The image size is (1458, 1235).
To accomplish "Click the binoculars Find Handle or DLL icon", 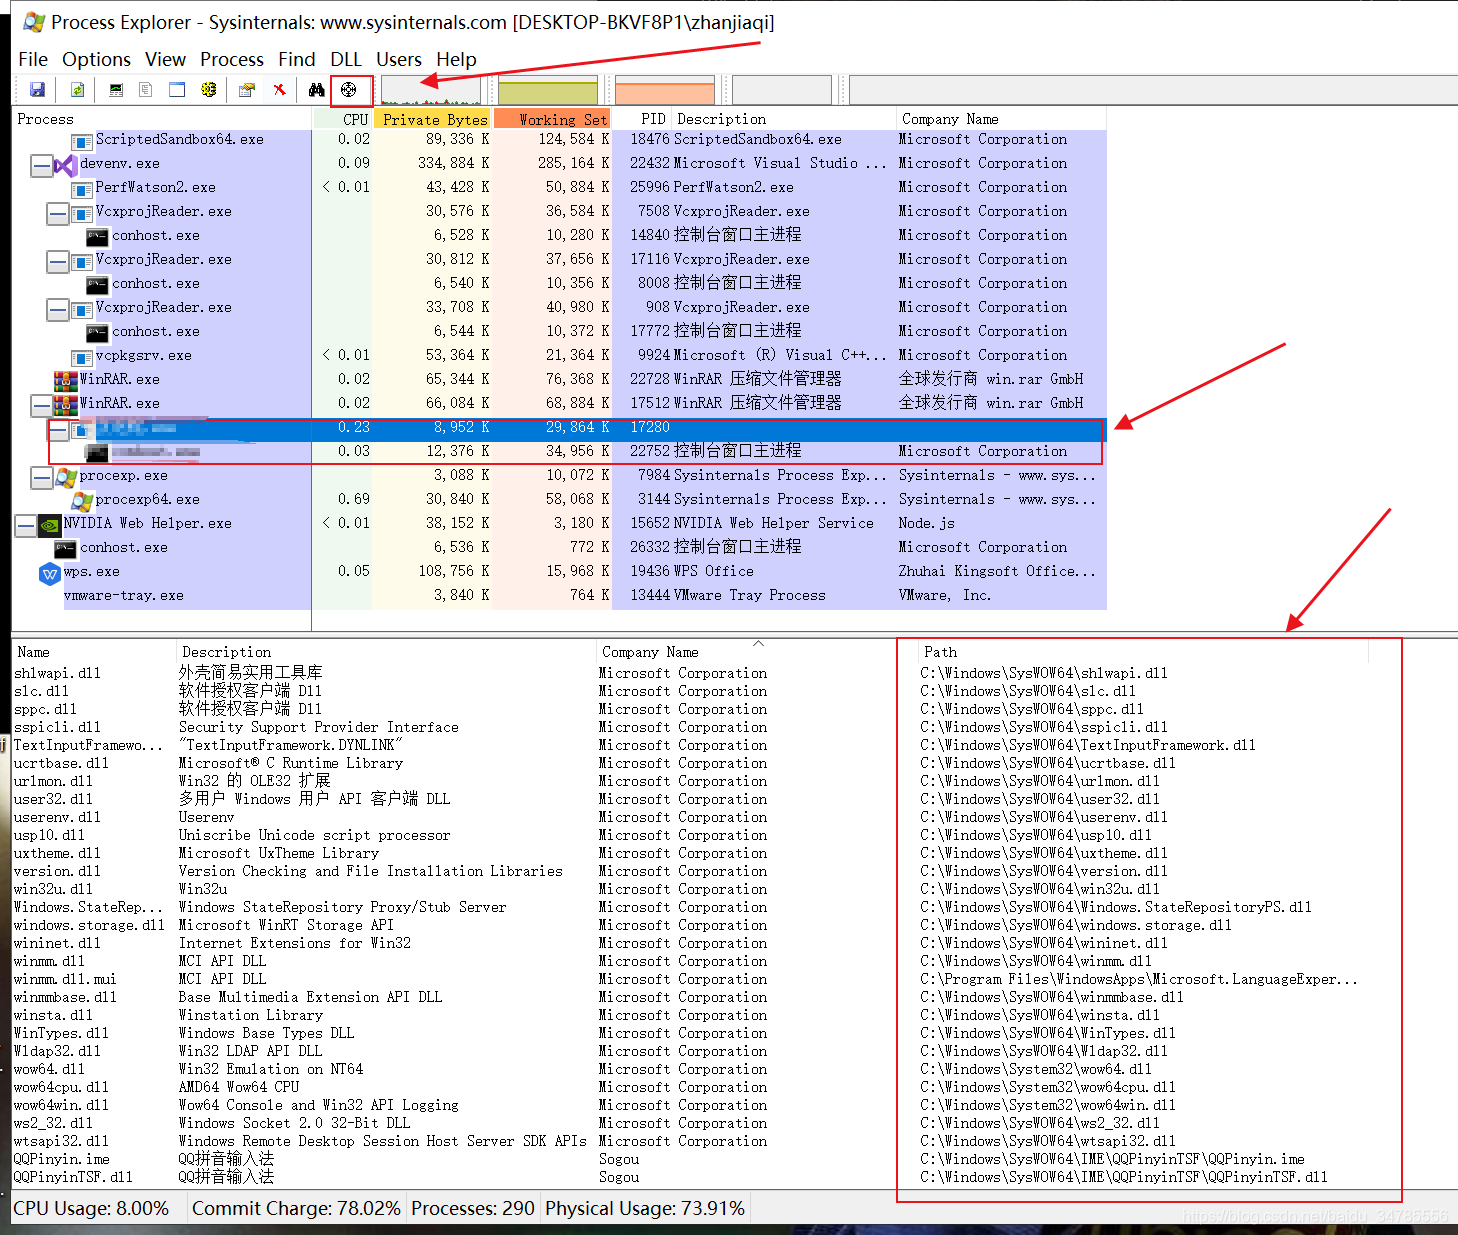I will (x=317, y=90).
